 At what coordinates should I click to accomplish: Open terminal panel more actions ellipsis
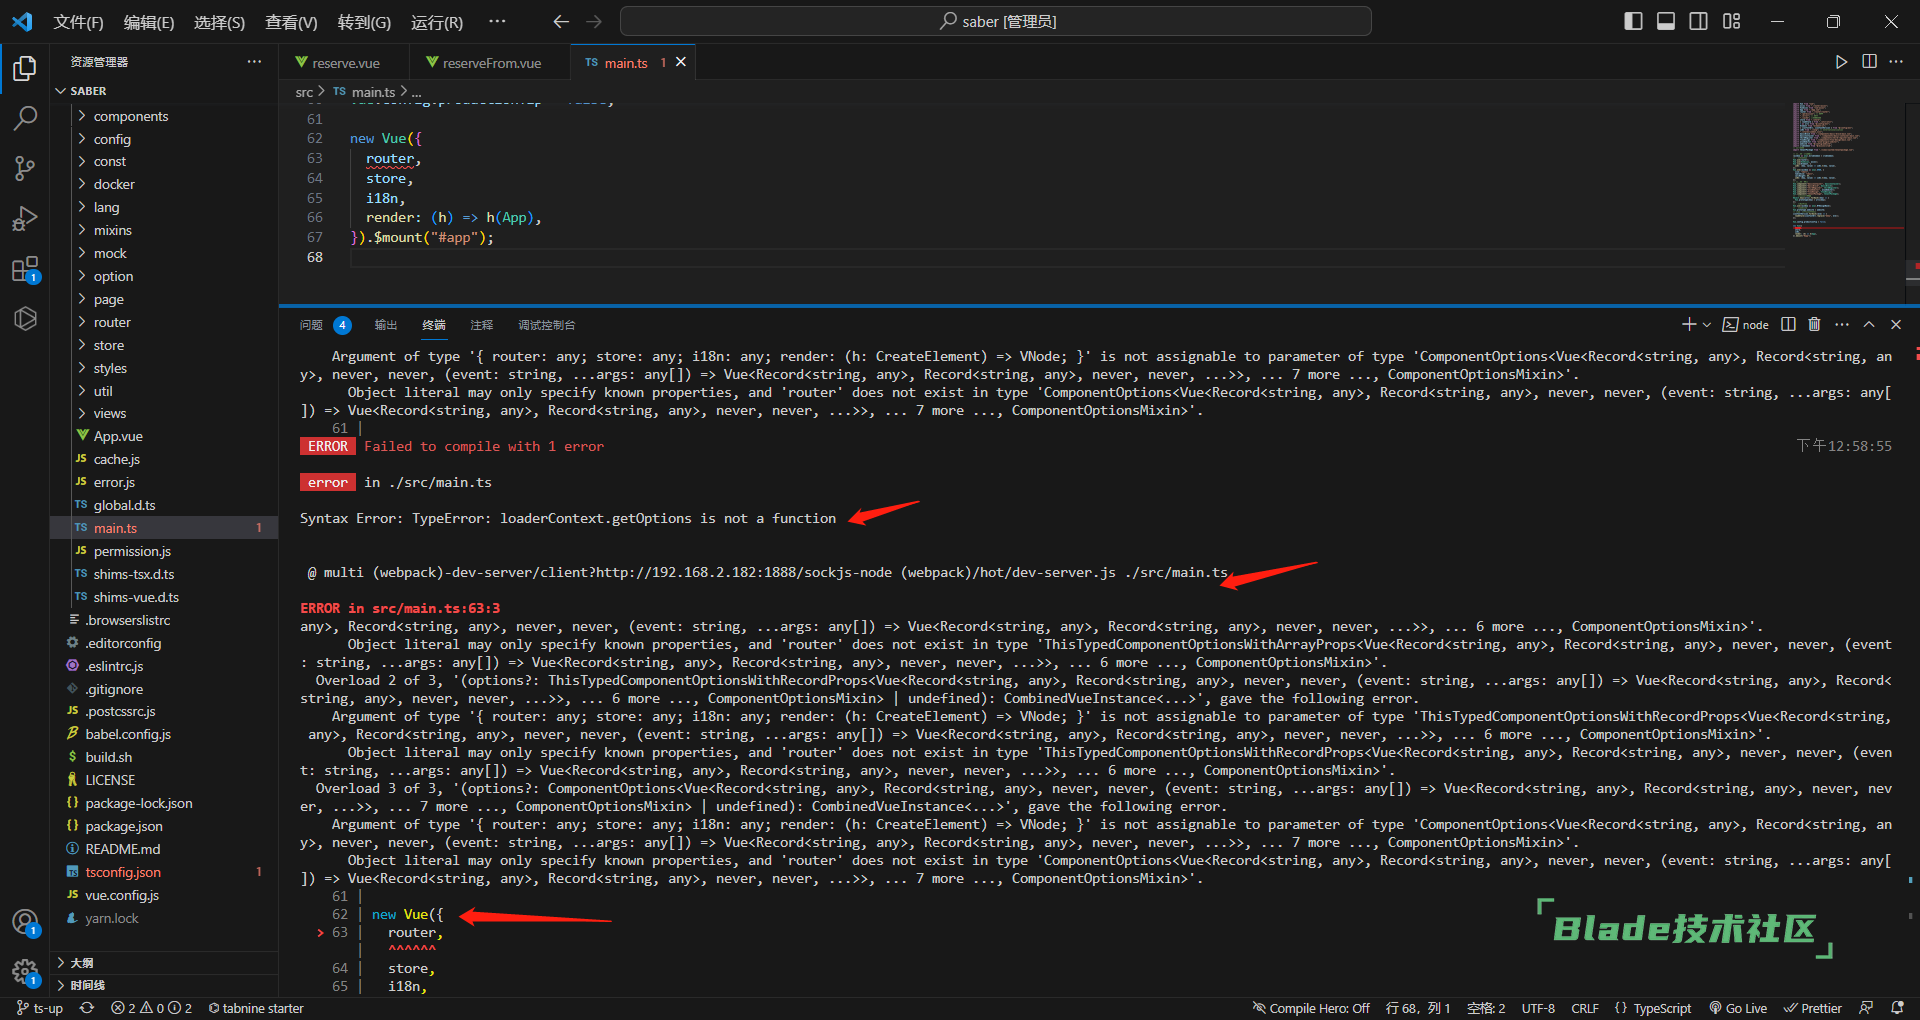point(1842,324)
